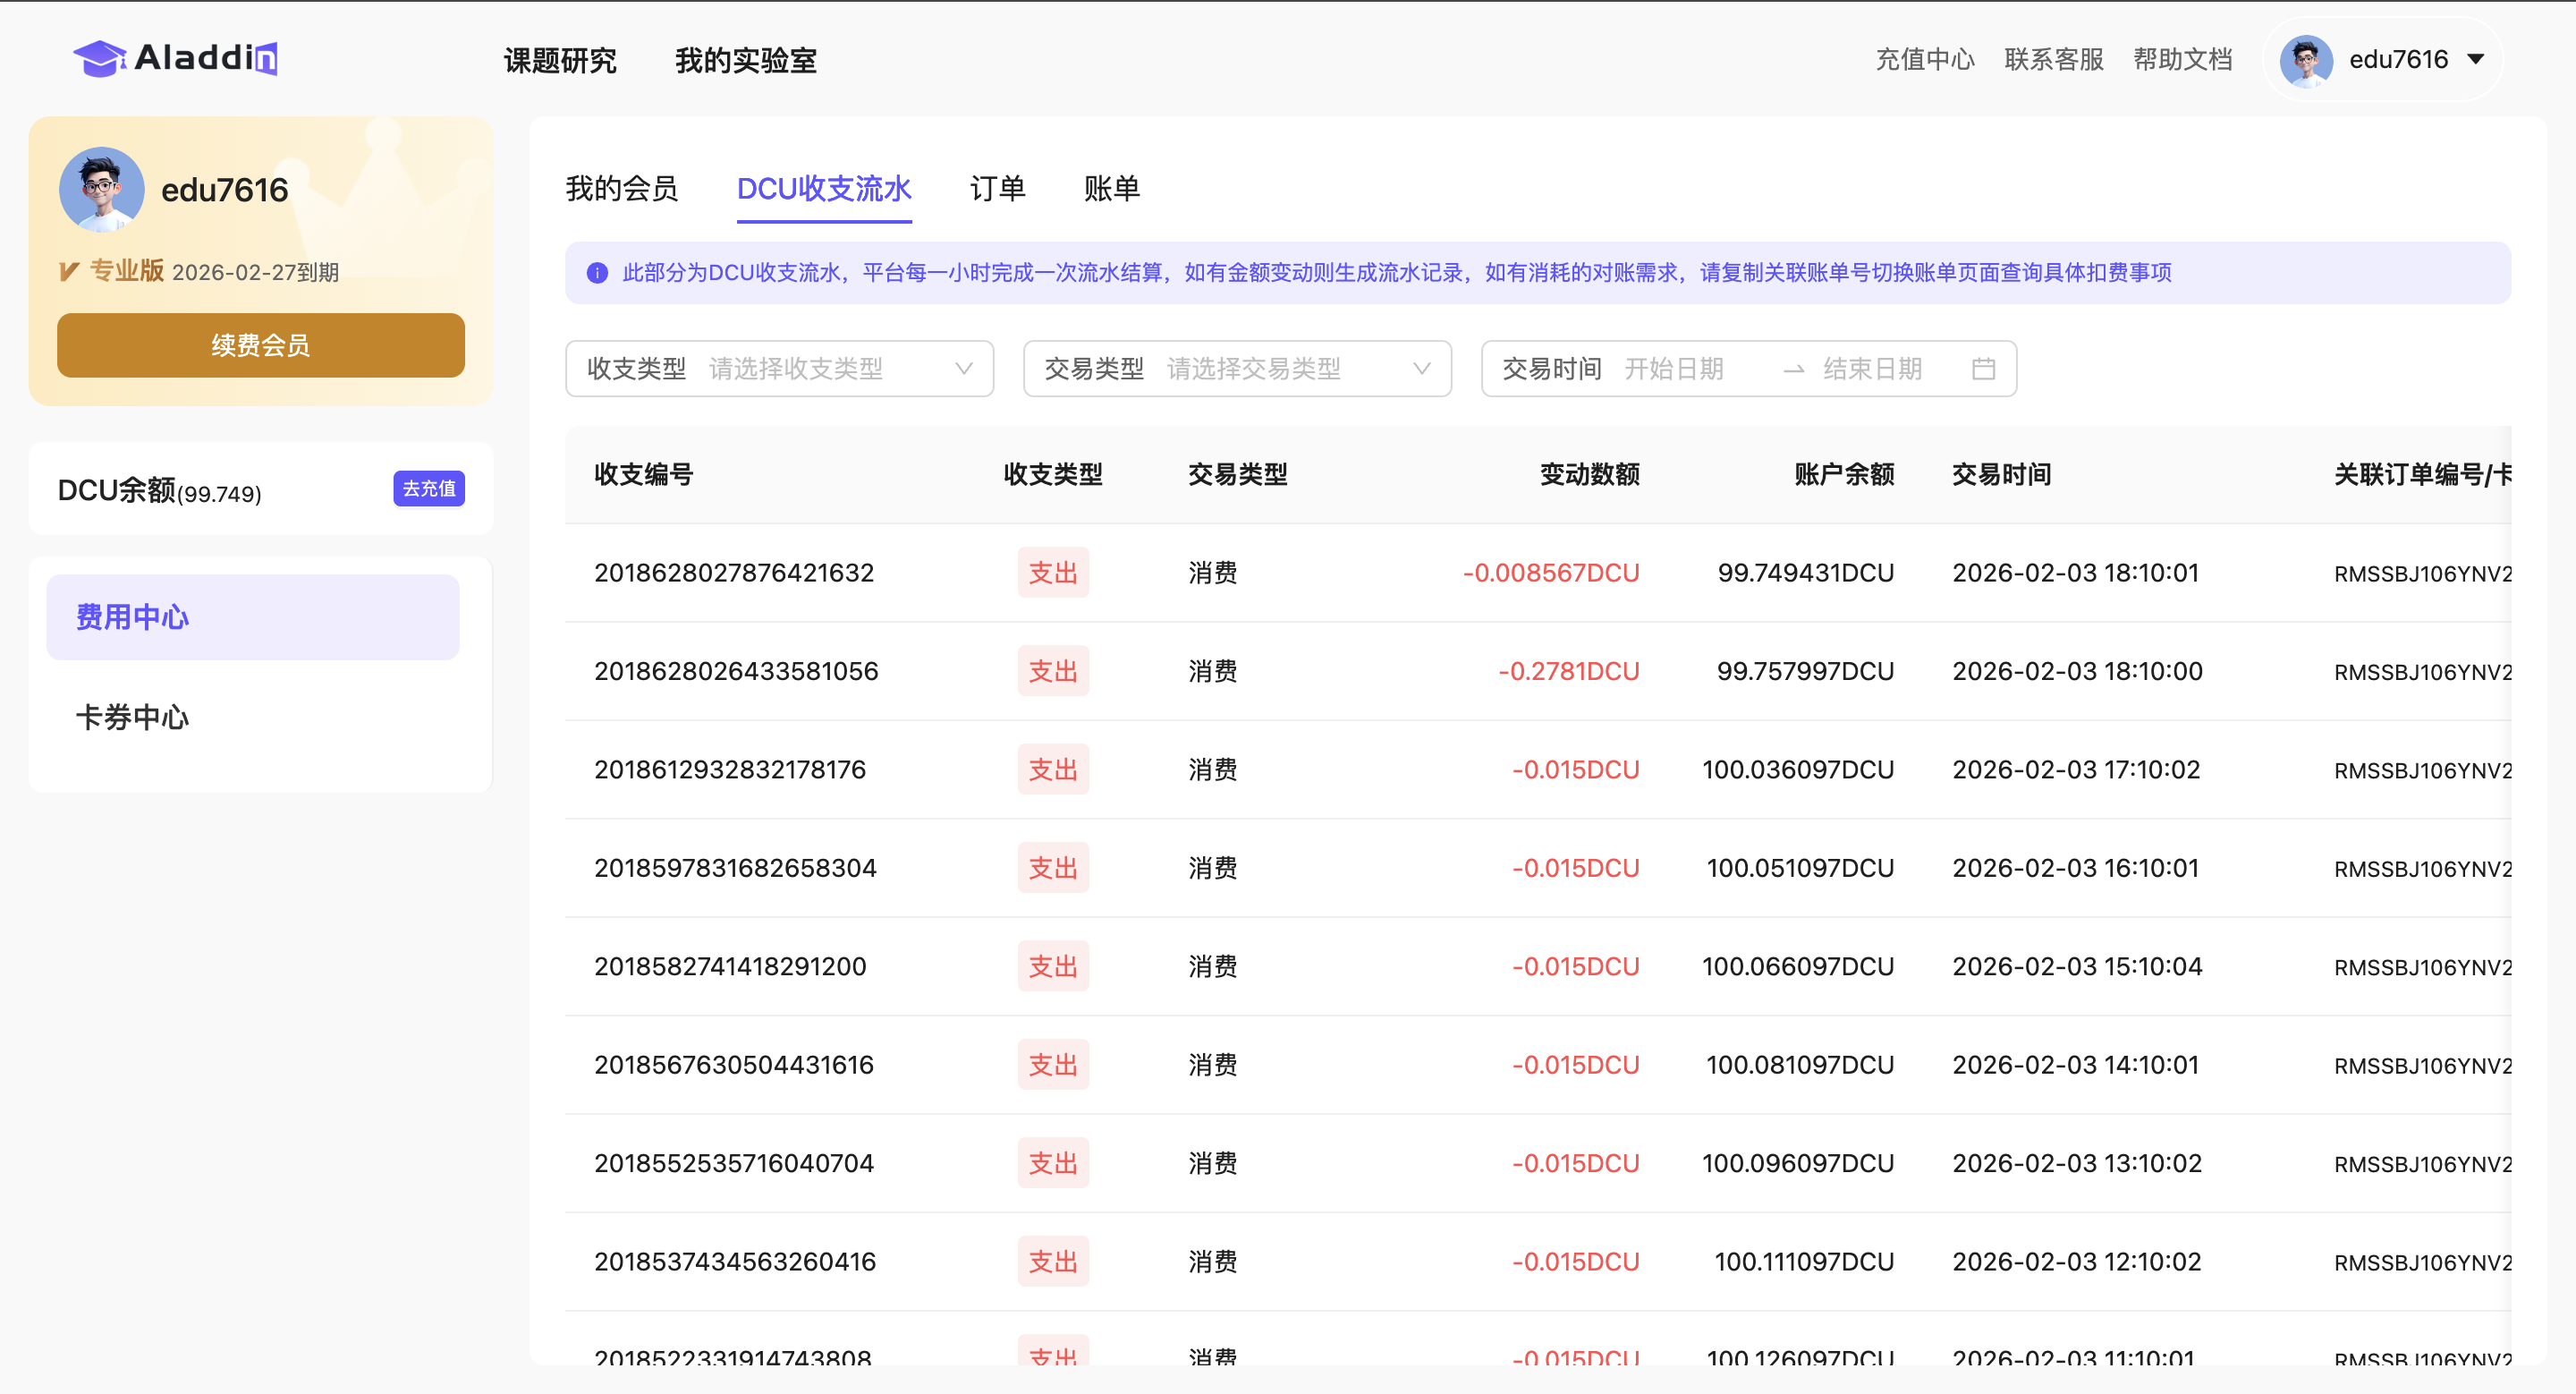2576x1394 pixels.
Task: Click the 支出 tag in the first row
Action: click(x=1052, y=573)
